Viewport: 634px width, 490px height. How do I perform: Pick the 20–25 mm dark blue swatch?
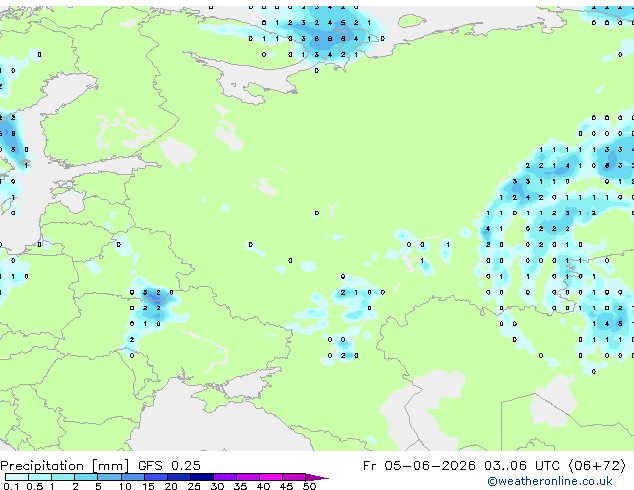(179, 477)
